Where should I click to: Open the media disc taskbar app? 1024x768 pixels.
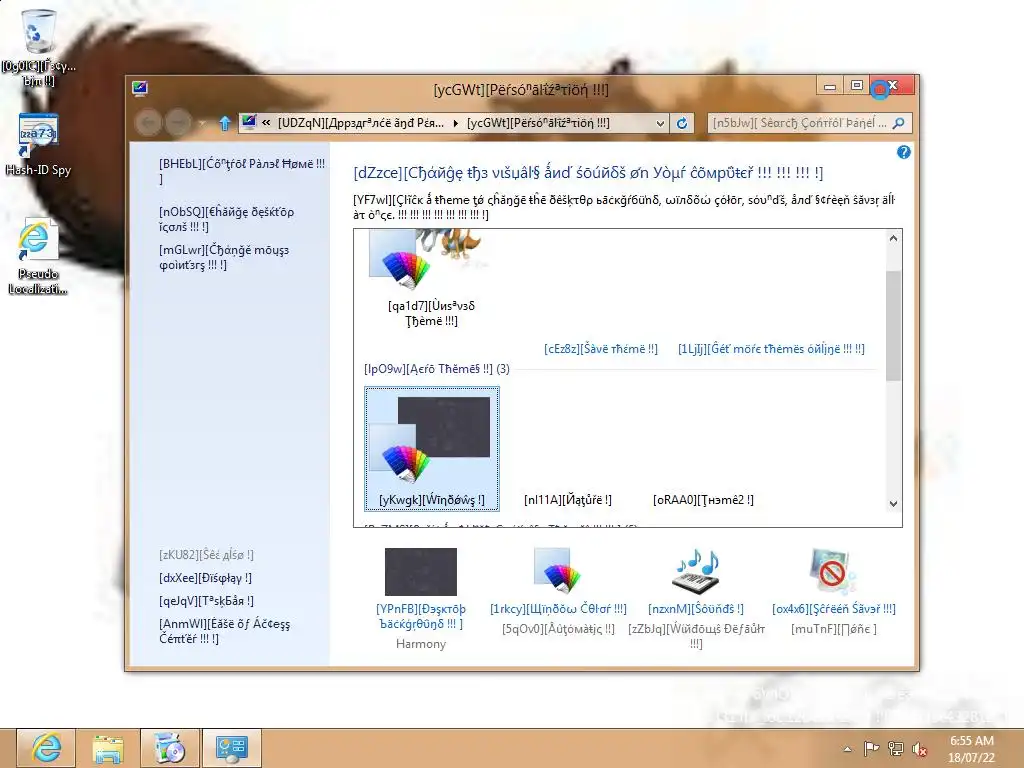tap(169, 748)
